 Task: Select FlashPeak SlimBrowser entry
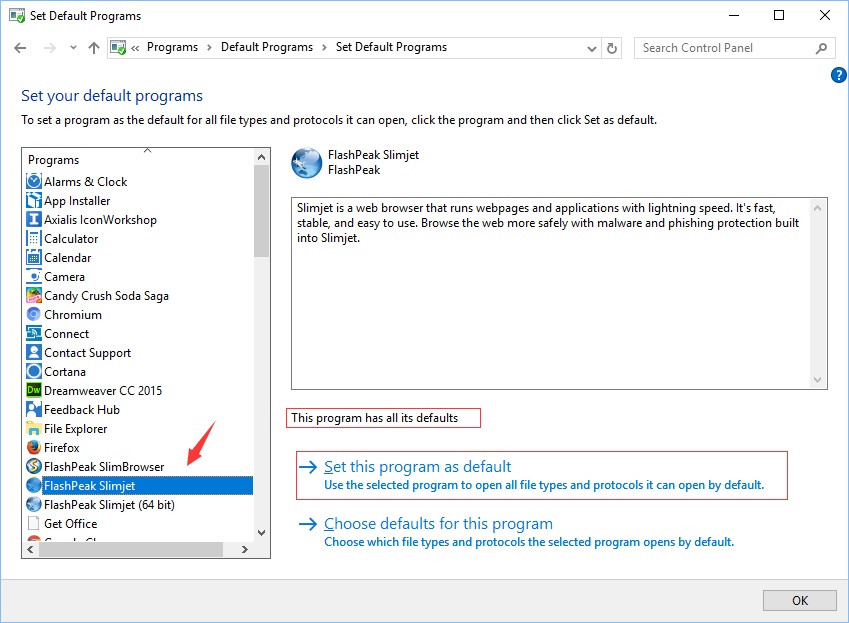(104, 467)
